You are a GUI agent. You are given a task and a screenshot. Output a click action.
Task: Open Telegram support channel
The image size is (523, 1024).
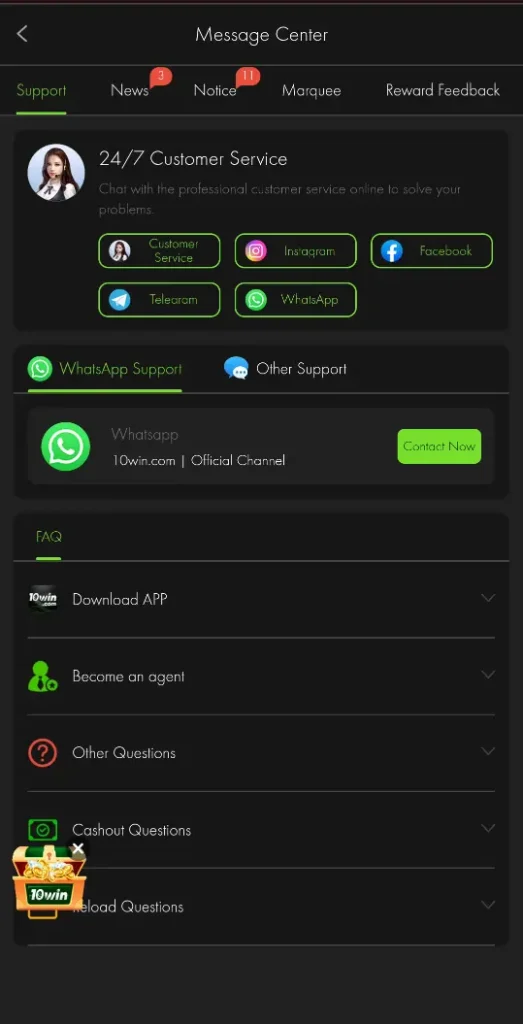point(159,300)
